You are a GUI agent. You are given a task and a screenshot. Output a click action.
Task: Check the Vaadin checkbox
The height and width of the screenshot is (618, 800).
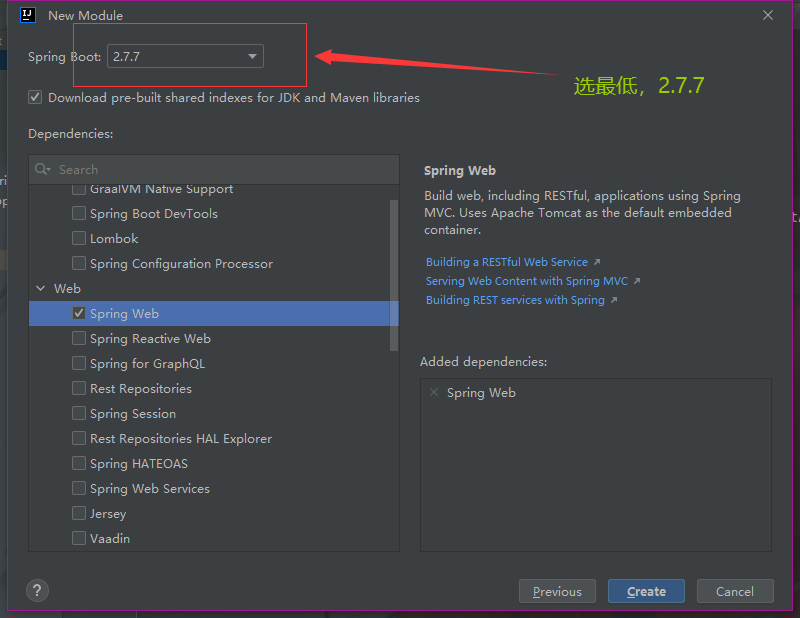pyautogui.click(x=79, y=538)
